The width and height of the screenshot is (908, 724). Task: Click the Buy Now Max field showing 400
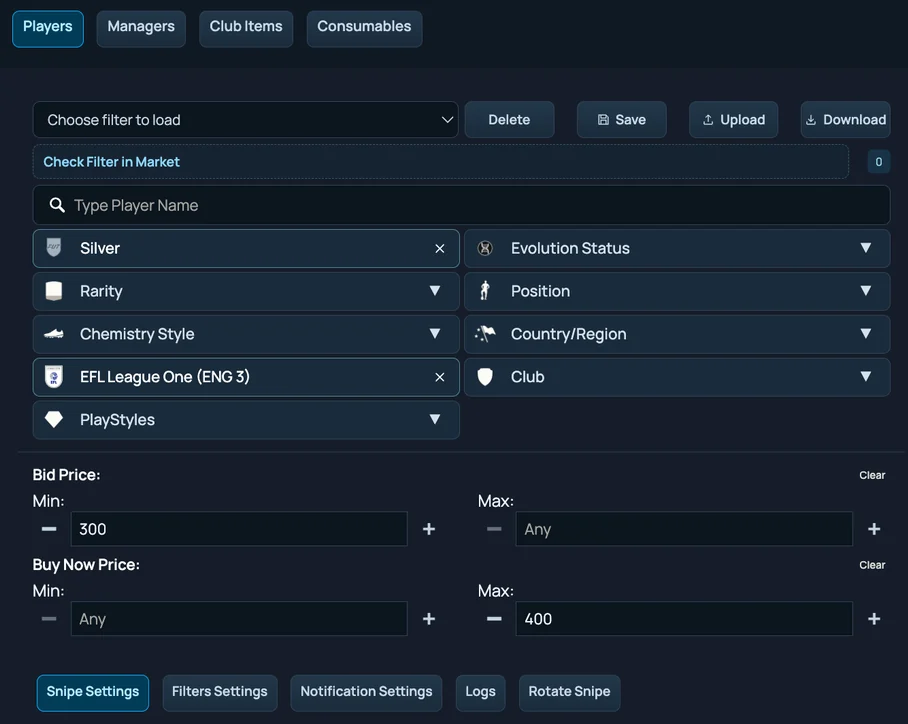[684, 619]
